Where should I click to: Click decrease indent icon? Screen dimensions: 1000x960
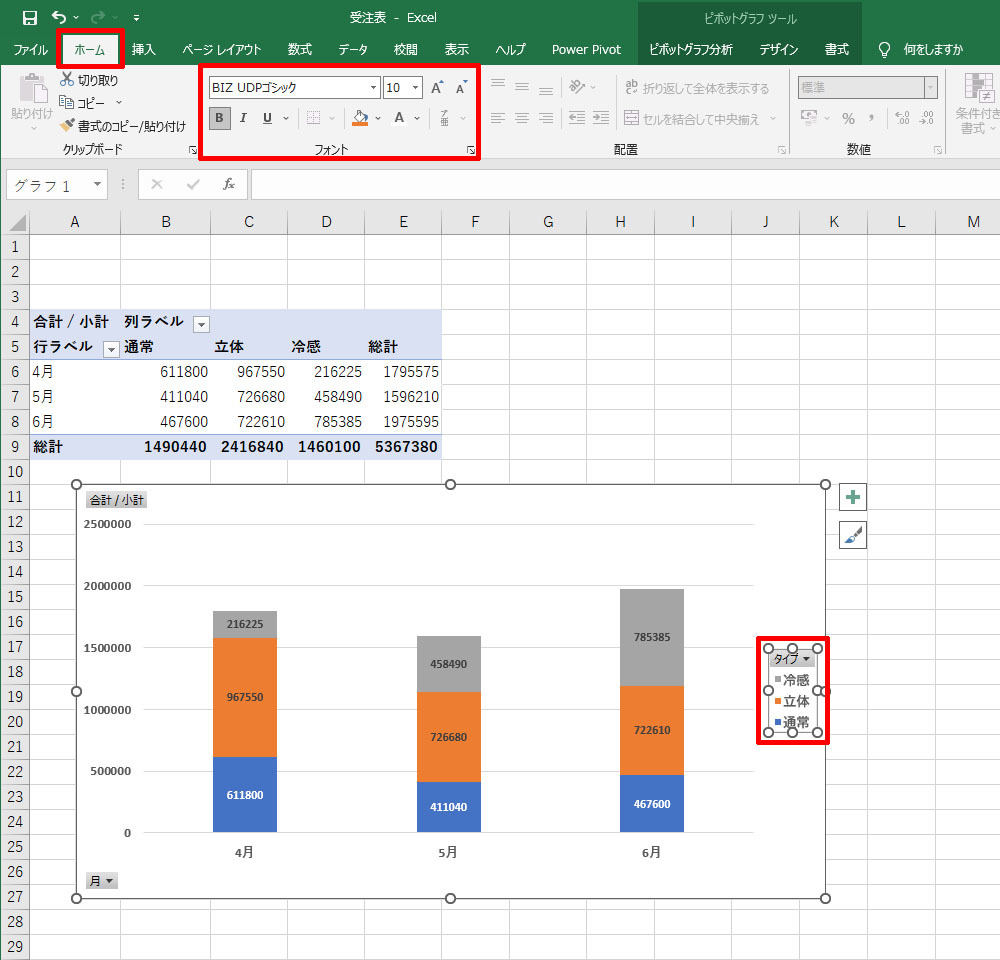click(577, 118)
